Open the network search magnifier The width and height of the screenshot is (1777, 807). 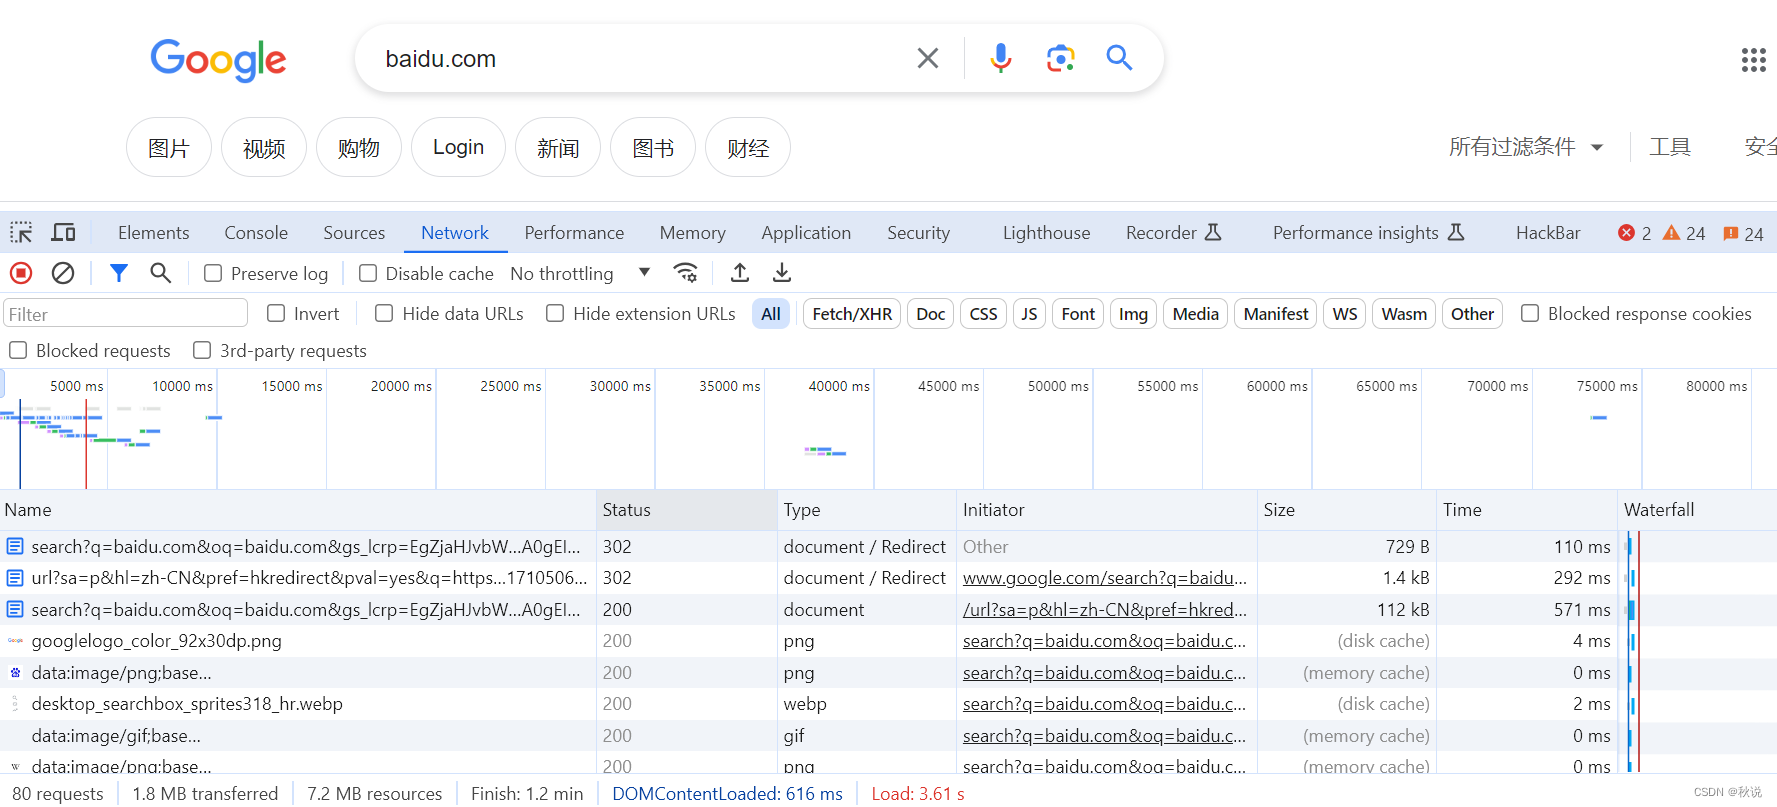click(160, 273)
